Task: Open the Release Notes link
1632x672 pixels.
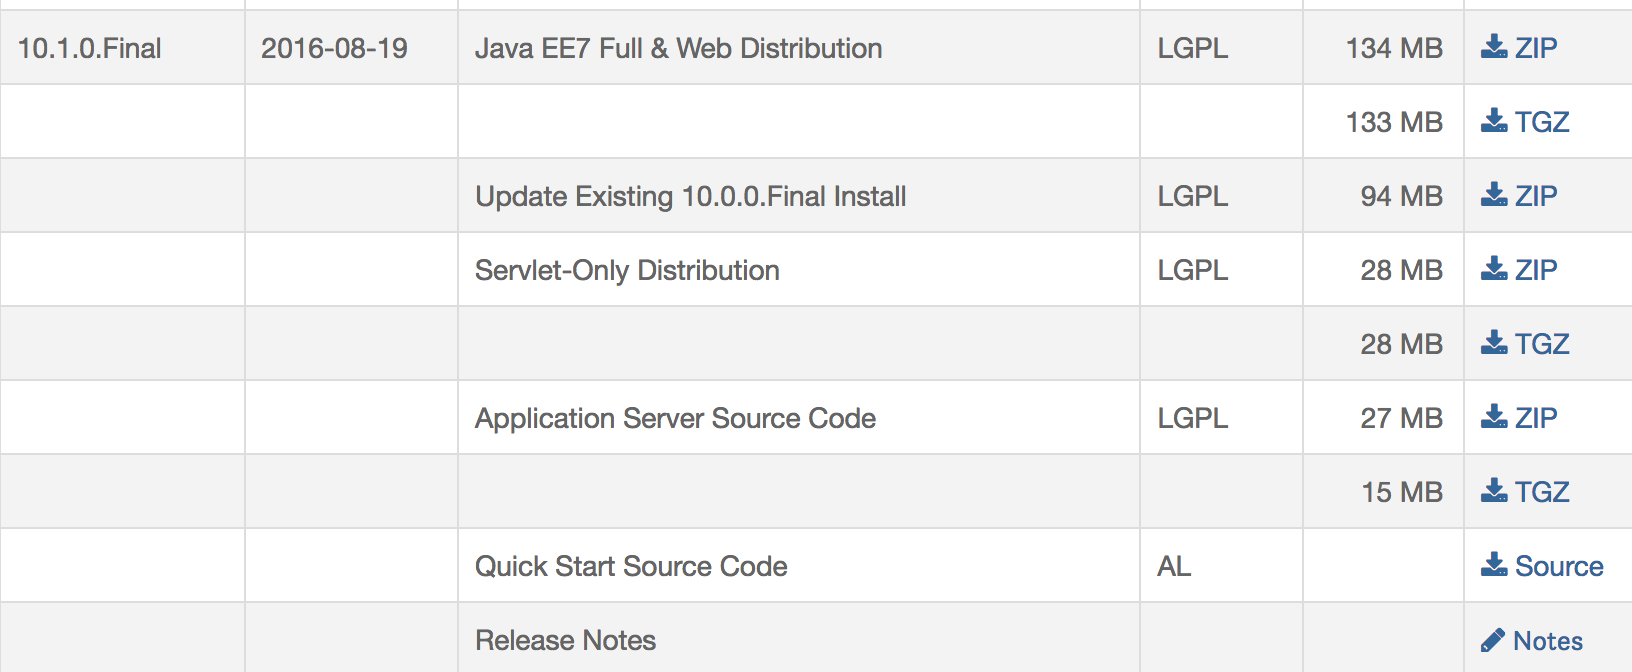Action: click(x=1548, y=641)
